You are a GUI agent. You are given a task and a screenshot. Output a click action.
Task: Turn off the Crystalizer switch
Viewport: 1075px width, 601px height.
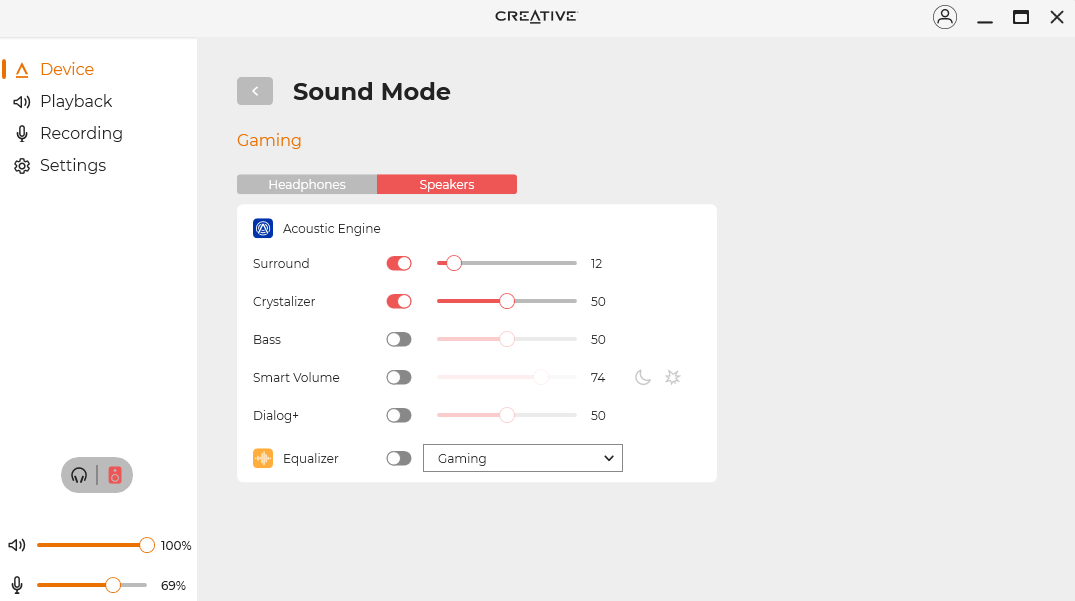[x=399, y=302]
